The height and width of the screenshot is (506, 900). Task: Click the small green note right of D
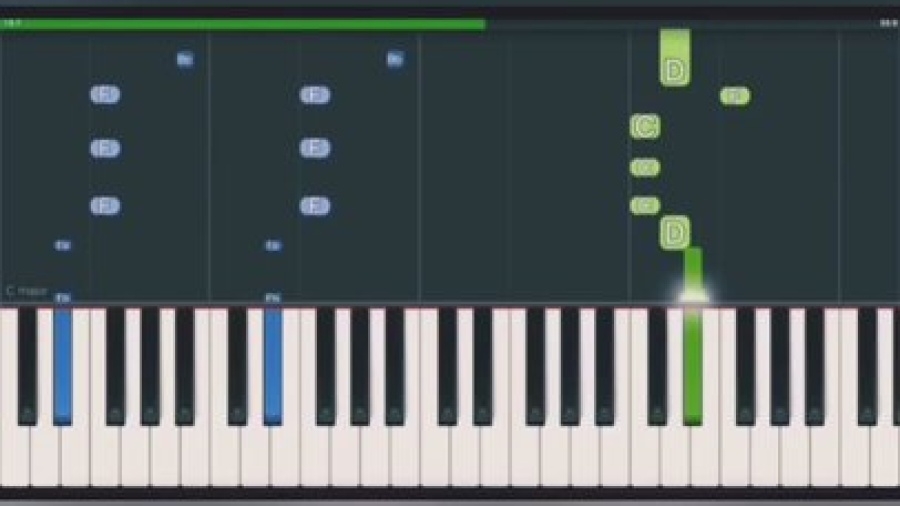tap(735, 96)
